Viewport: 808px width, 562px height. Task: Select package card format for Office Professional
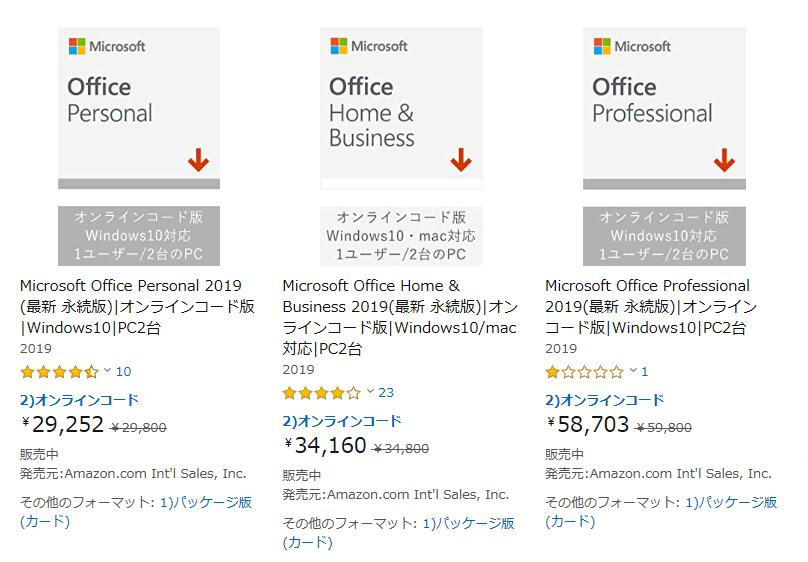point(730,502)
